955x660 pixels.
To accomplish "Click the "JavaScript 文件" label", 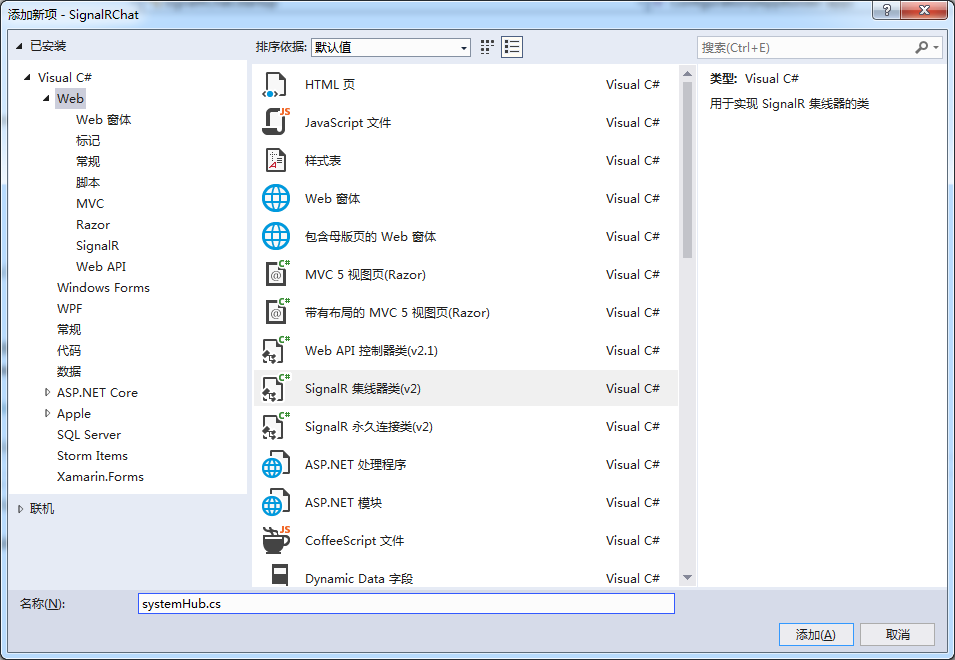I will (x=348, y=123).
